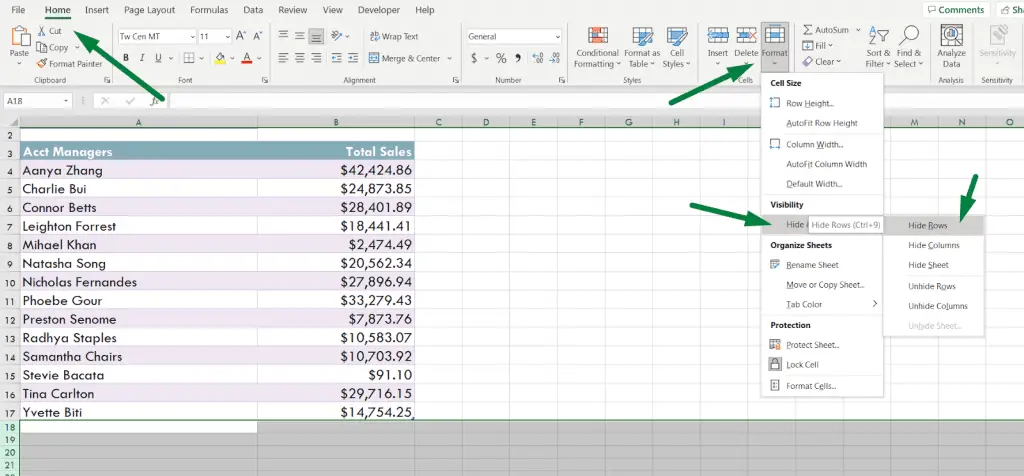This screenshot has height=476, width=1024.
Task: Click the Accounting dollar format icon
Action: click(474, 58)
